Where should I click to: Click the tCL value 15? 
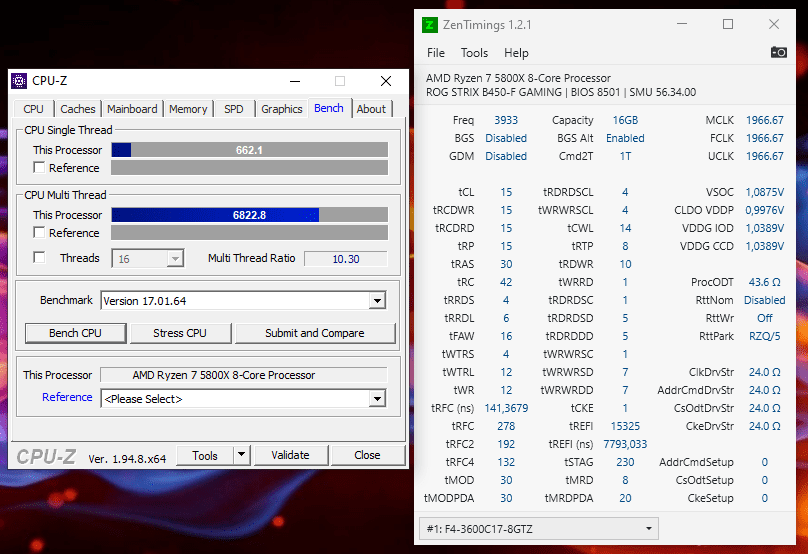point(506,192)
